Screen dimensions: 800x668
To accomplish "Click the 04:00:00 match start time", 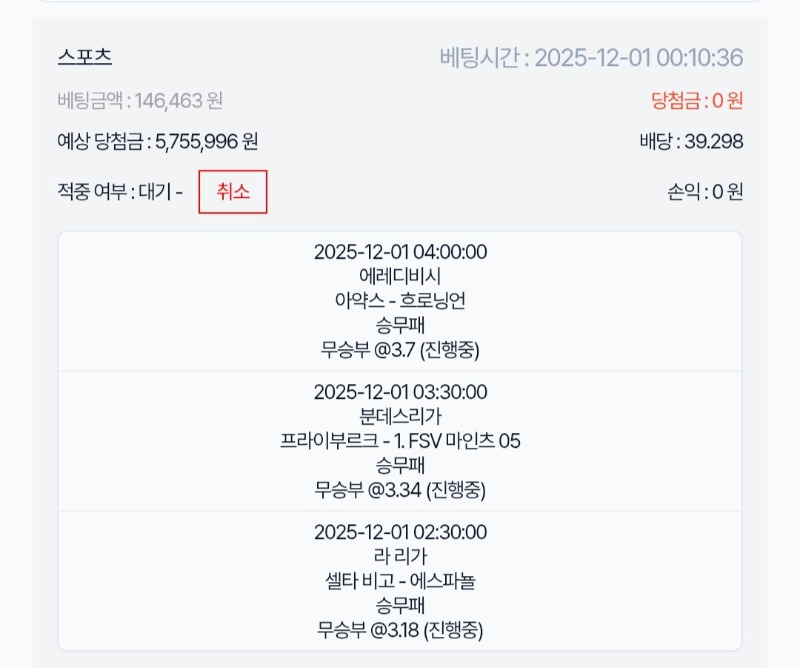I will (x=400, y=252).
